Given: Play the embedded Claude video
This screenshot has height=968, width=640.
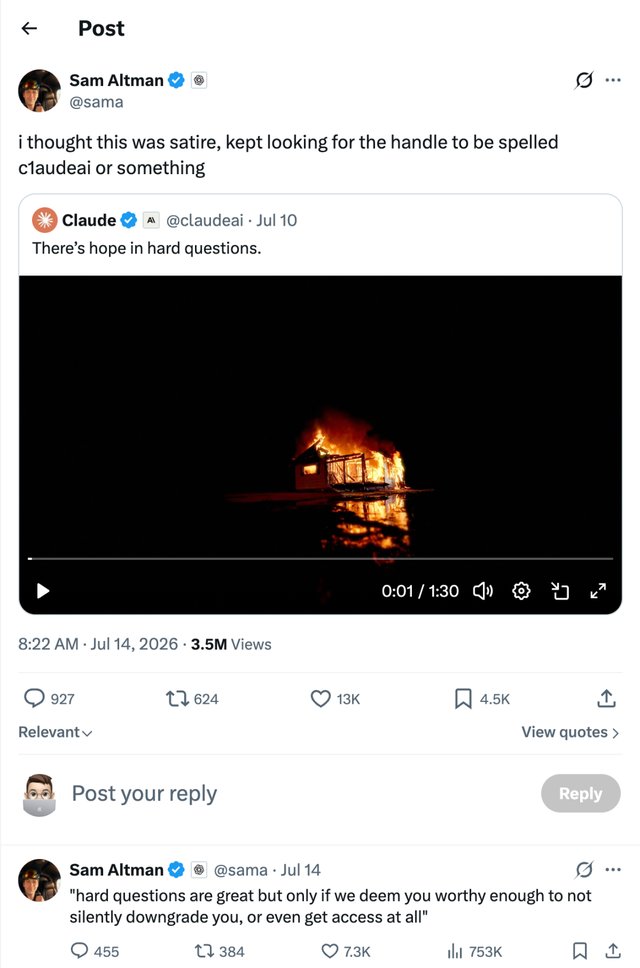Looking at the screenshot, I should click(43, 591).
